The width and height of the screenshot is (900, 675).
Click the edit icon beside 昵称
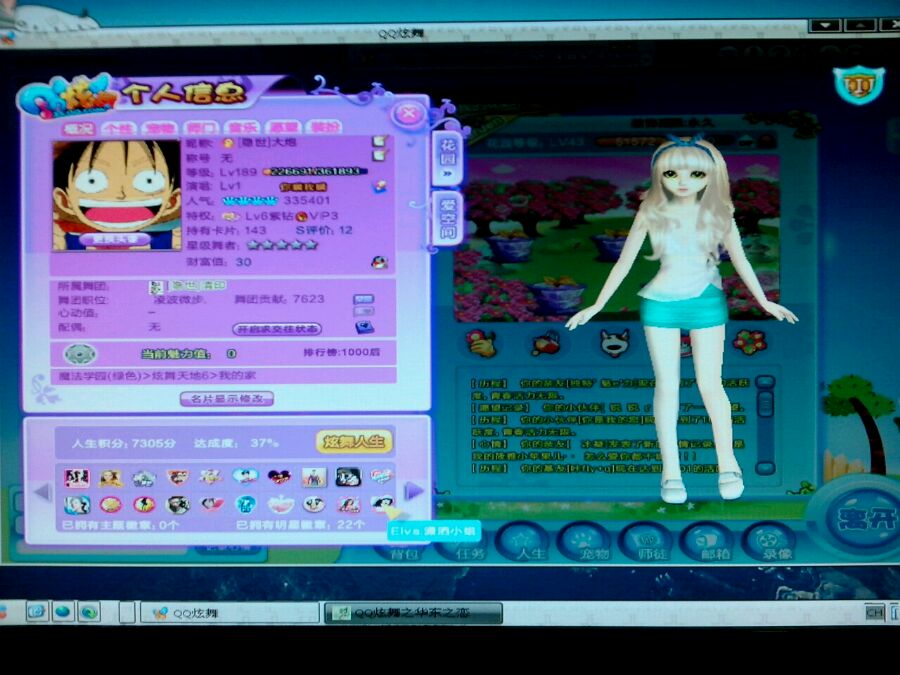tap(379, 141)
